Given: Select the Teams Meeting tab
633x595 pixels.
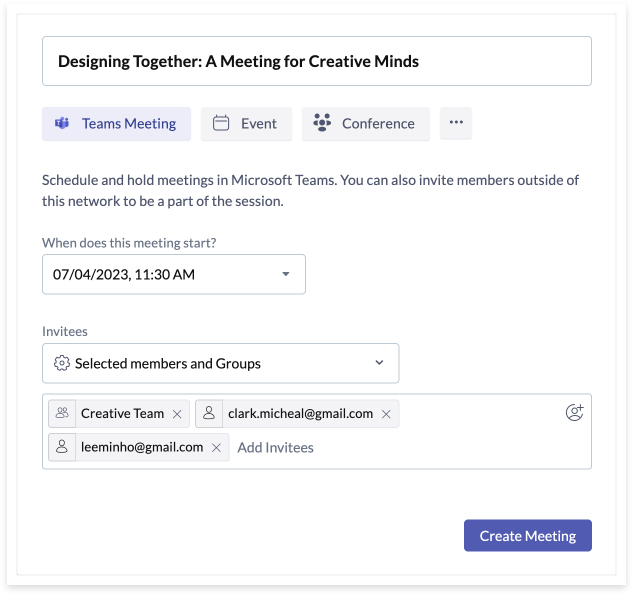Looking at the screenshot, I should click(x=116, y=124).
